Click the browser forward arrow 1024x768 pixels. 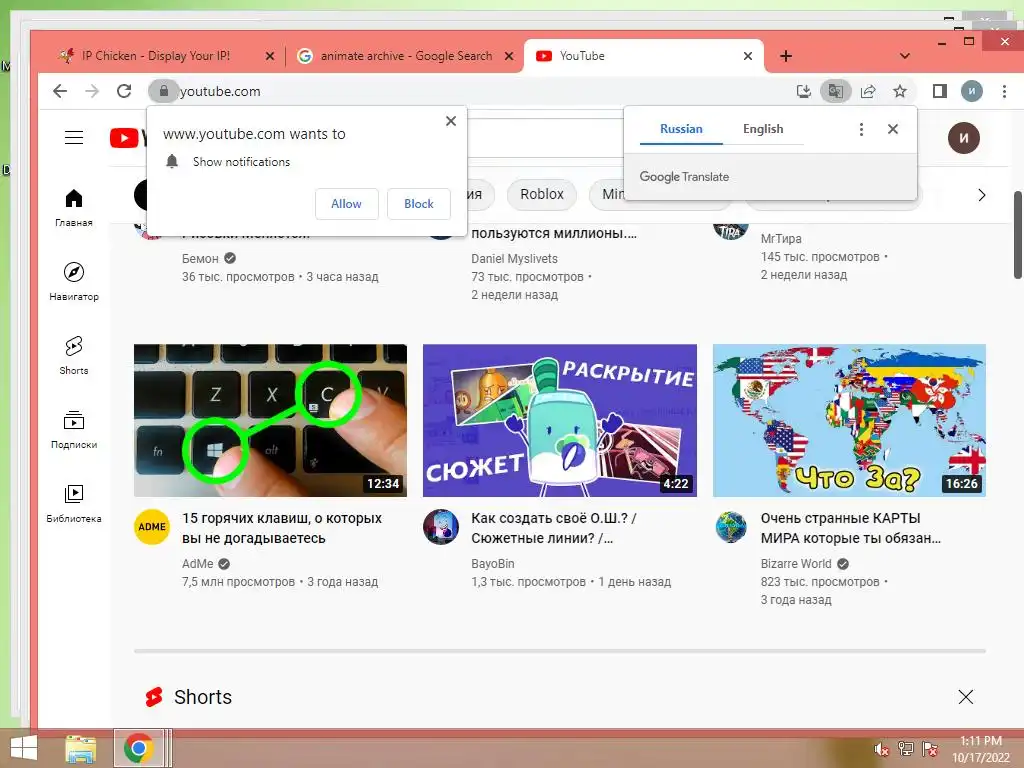tap(92, 91)
